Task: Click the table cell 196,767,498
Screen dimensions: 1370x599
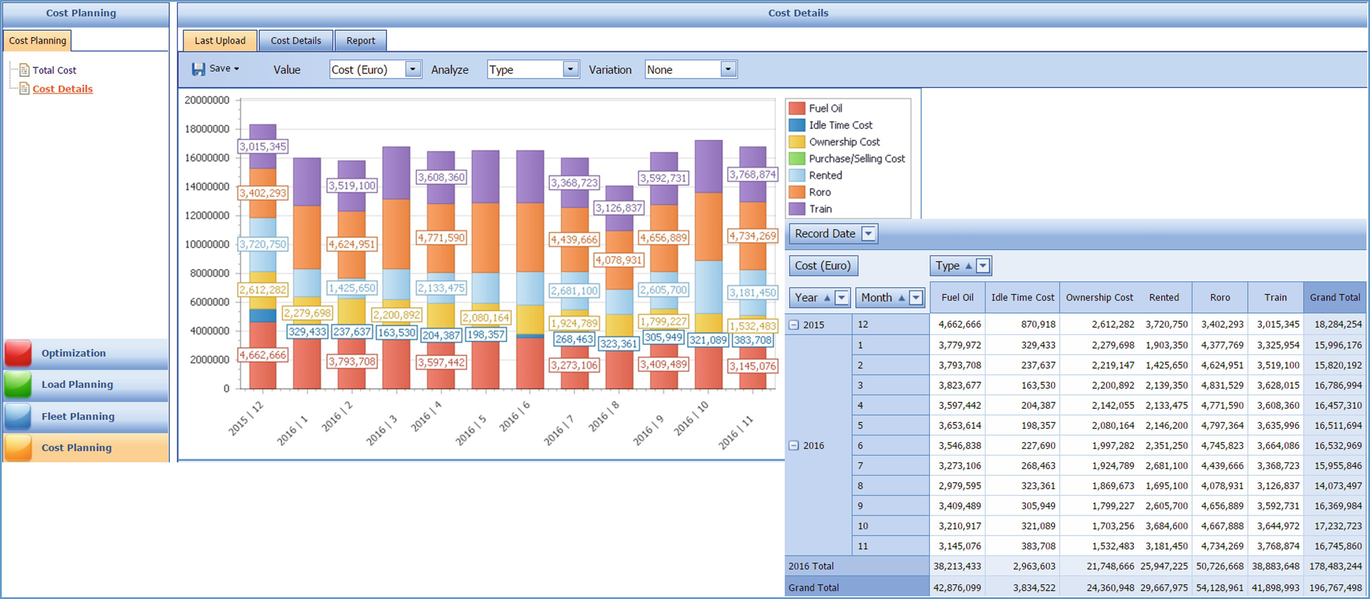Action: point(1333,587)
